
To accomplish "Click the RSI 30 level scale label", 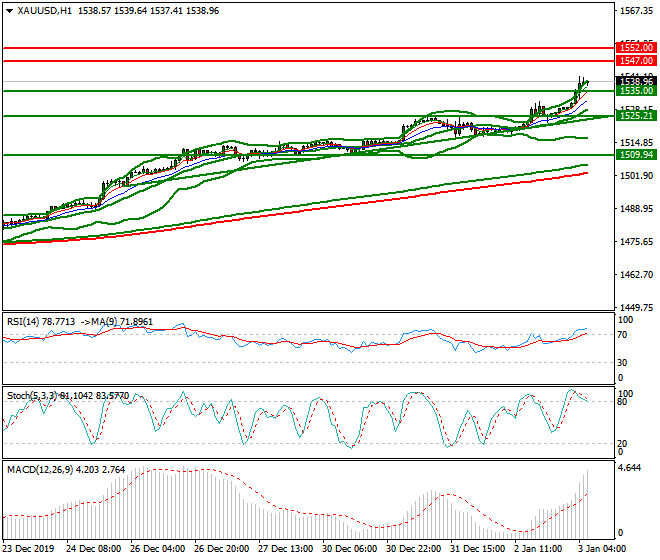I will coord(622,363).
